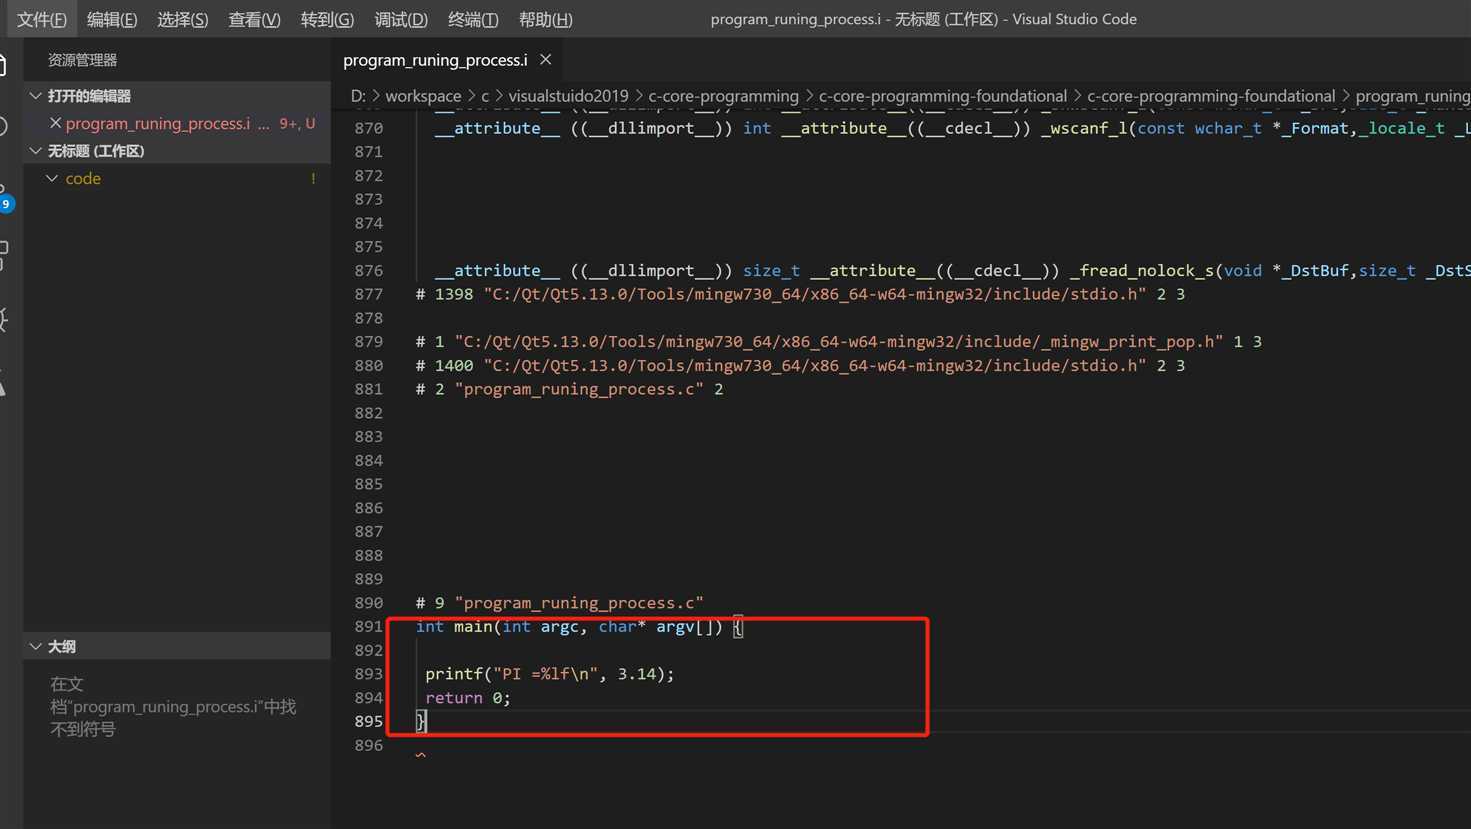The width and height of the screenshot is (1471, 829).
Task: Select program_runing_process.i in open editors list
Action: [158, 123]
